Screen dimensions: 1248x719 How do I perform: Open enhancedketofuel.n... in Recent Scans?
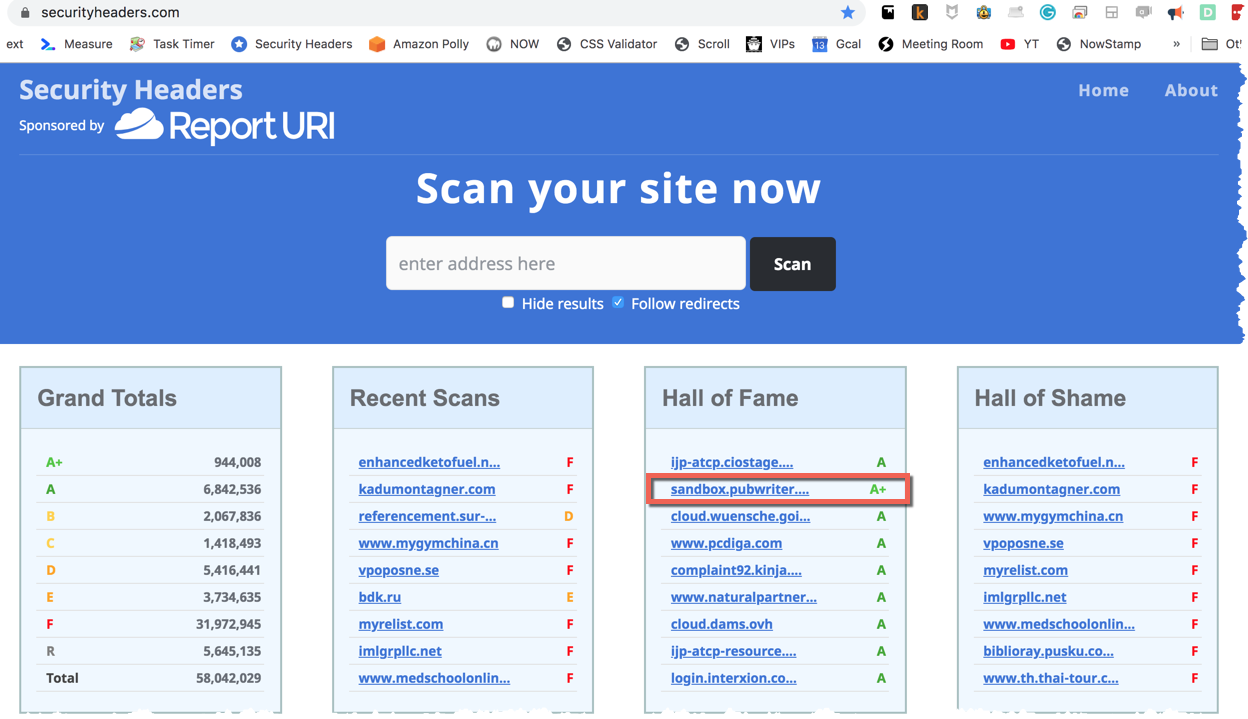(x=429, y=462)
